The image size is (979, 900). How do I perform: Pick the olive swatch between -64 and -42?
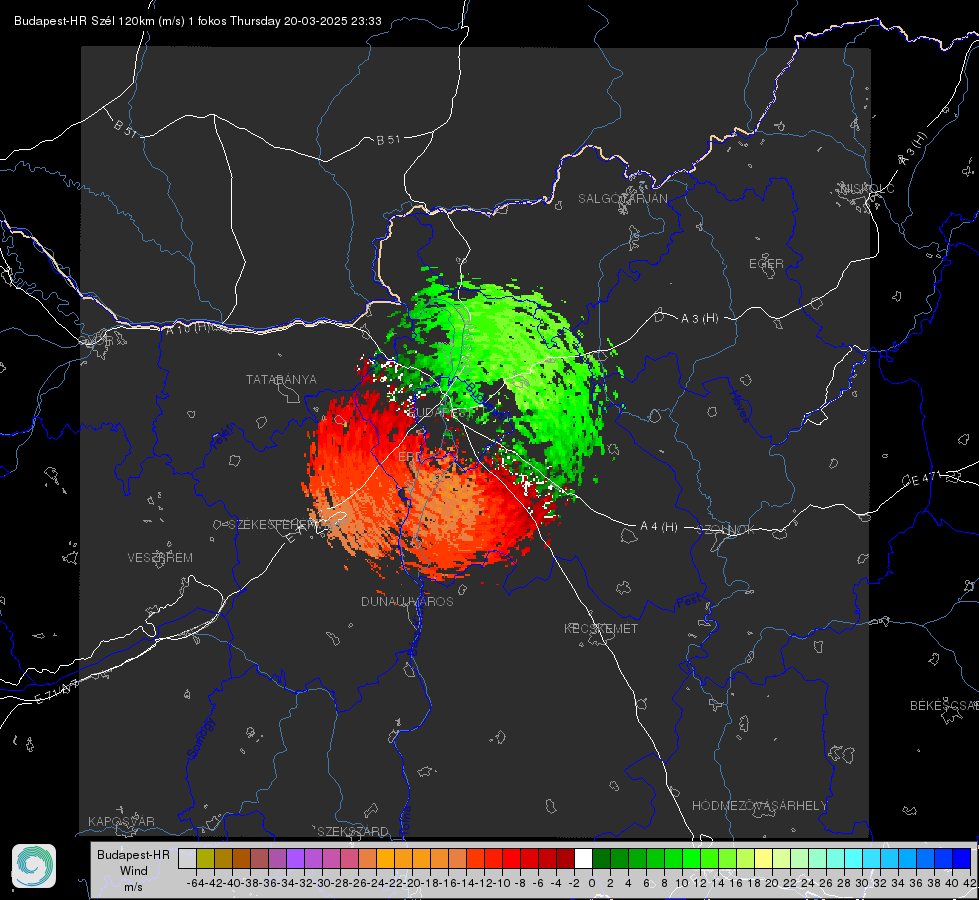click(x=205, y=858)
